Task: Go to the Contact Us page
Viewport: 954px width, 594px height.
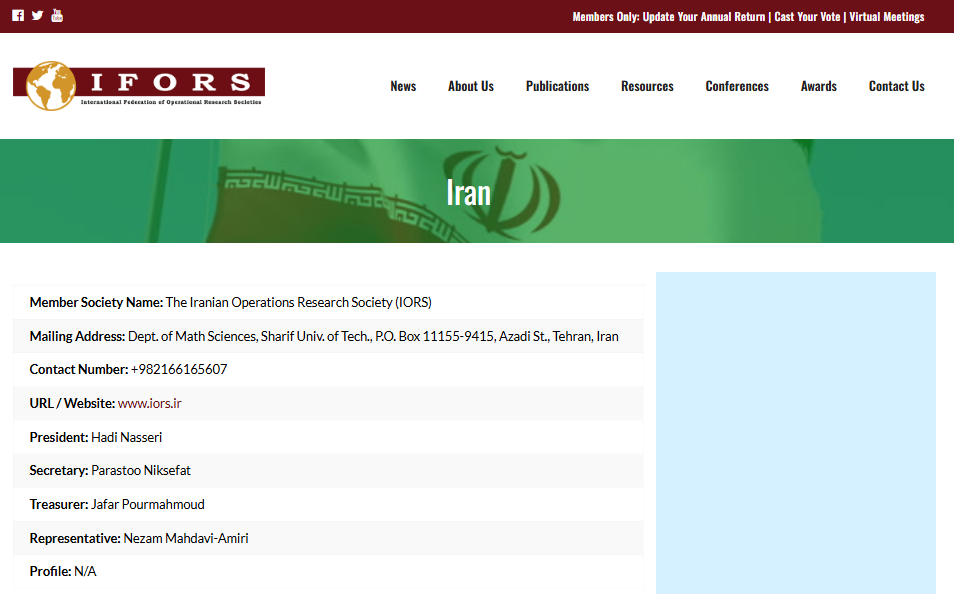Action: 896,86
